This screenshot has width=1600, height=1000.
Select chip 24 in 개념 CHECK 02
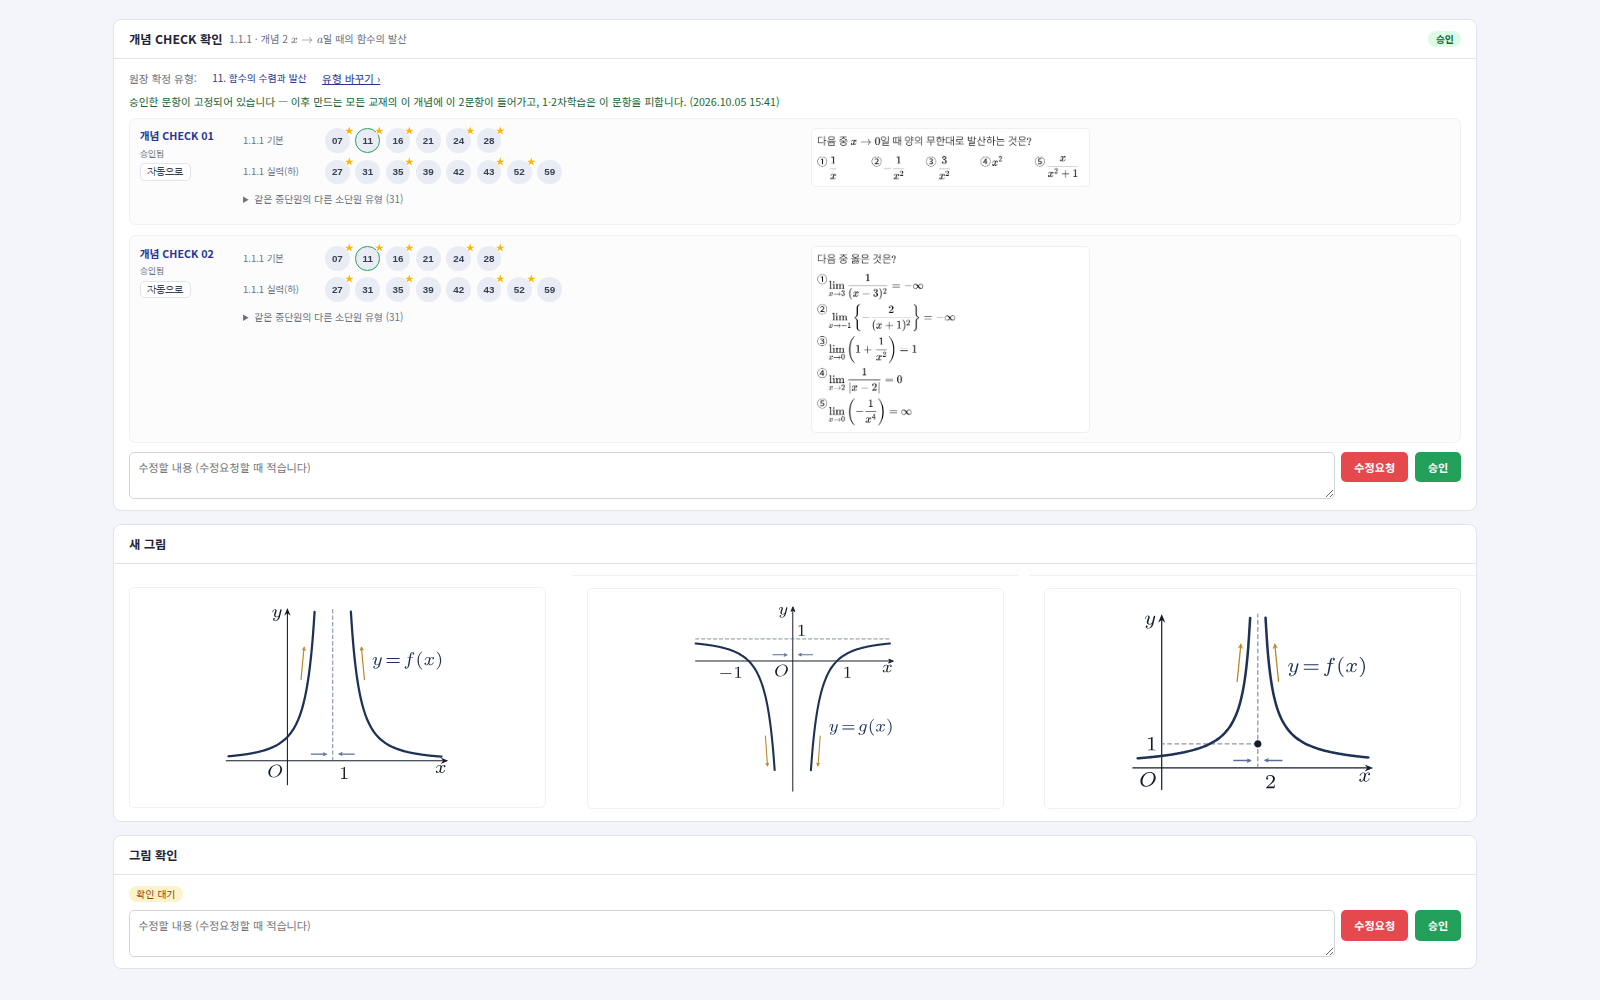coord(459,259)
